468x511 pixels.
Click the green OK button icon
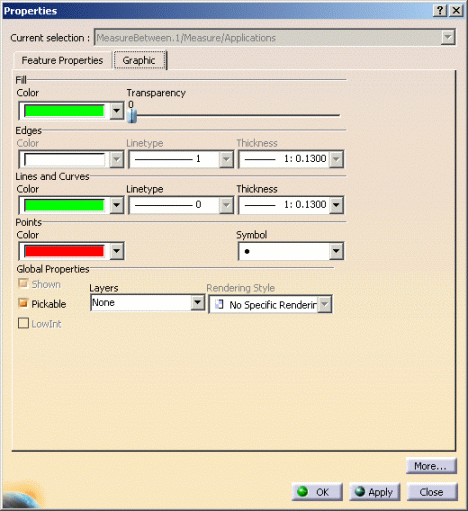click(302, 491)
